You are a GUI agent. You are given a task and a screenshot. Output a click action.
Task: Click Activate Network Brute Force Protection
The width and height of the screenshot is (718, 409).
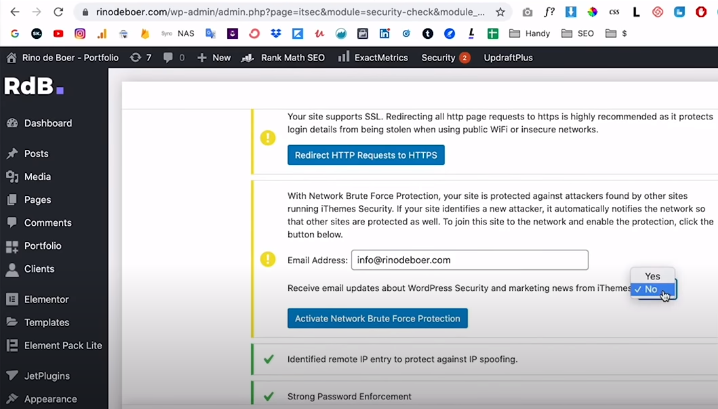pyautogui.click(x=377, y=318)
